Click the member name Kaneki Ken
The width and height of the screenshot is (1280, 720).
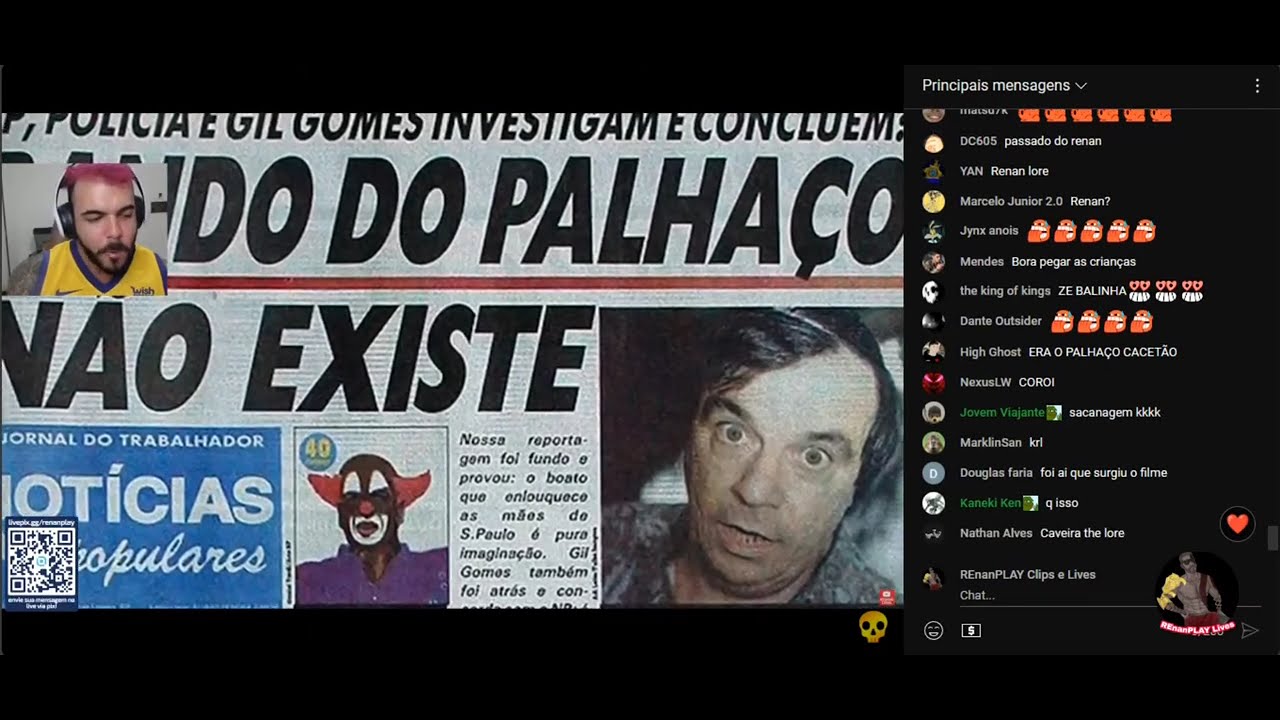990,503
